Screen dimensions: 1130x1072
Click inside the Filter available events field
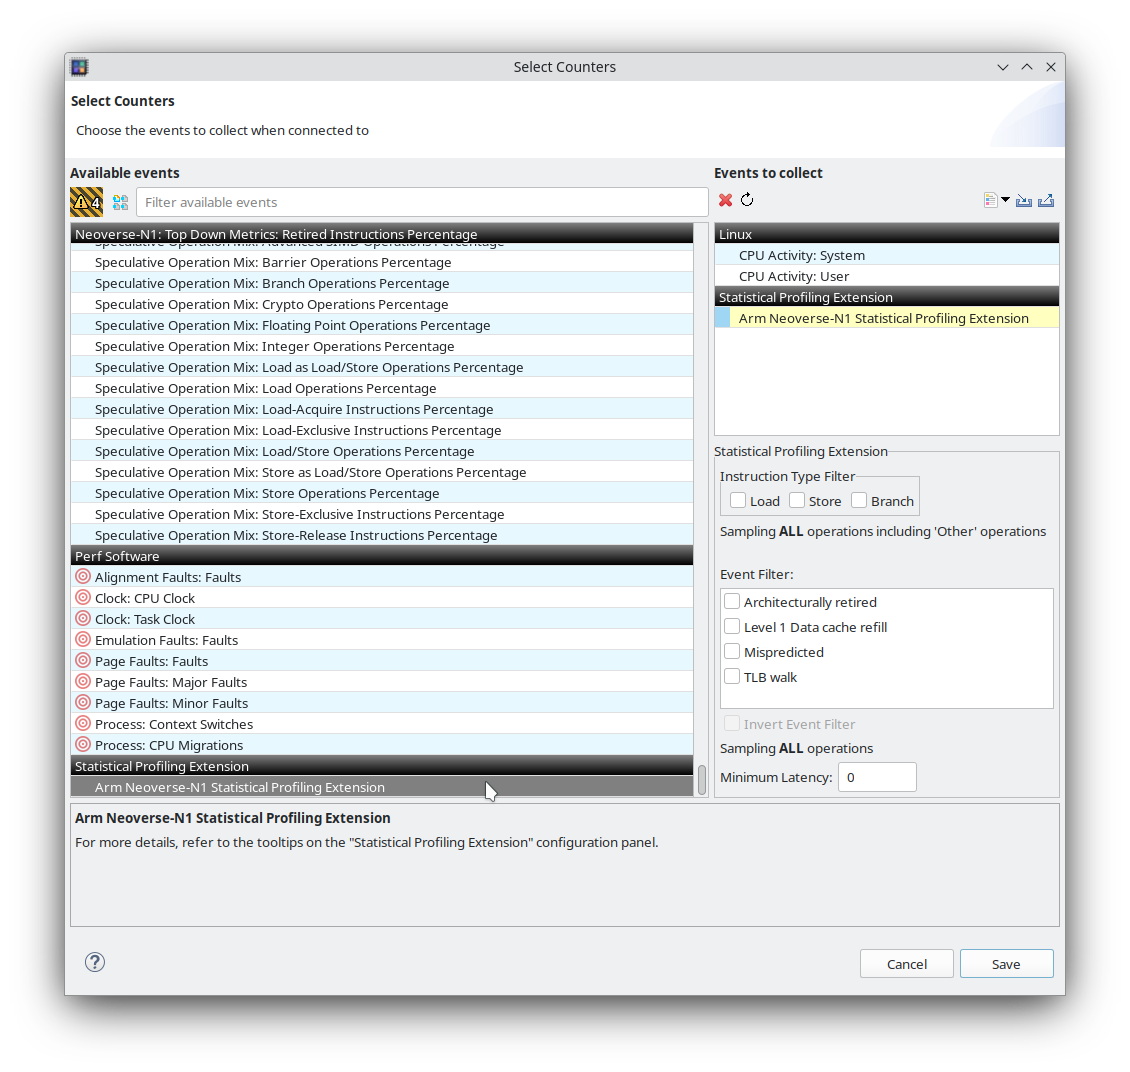pos(422,201)
